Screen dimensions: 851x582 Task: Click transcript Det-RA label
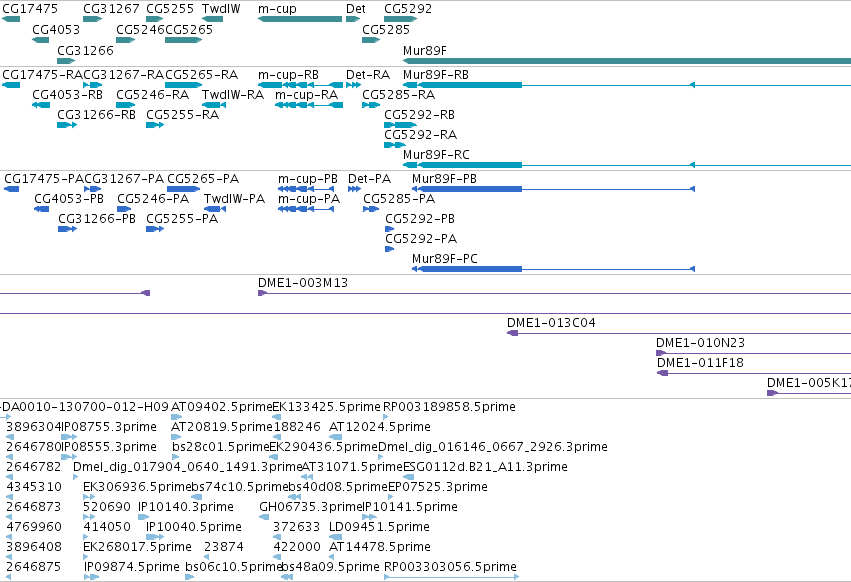click(368, 74)
